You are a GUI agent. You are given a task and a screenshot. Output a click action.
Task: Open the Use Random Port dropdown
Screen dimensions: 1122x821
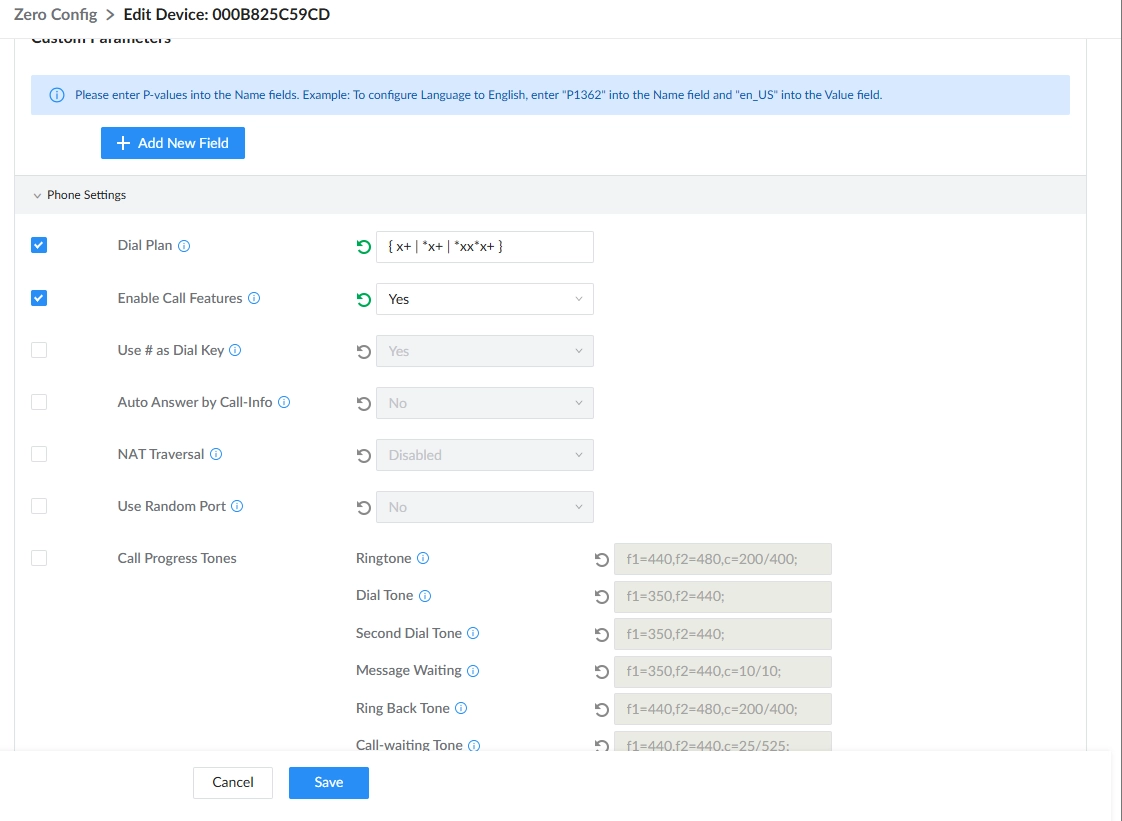coord(484,507)
